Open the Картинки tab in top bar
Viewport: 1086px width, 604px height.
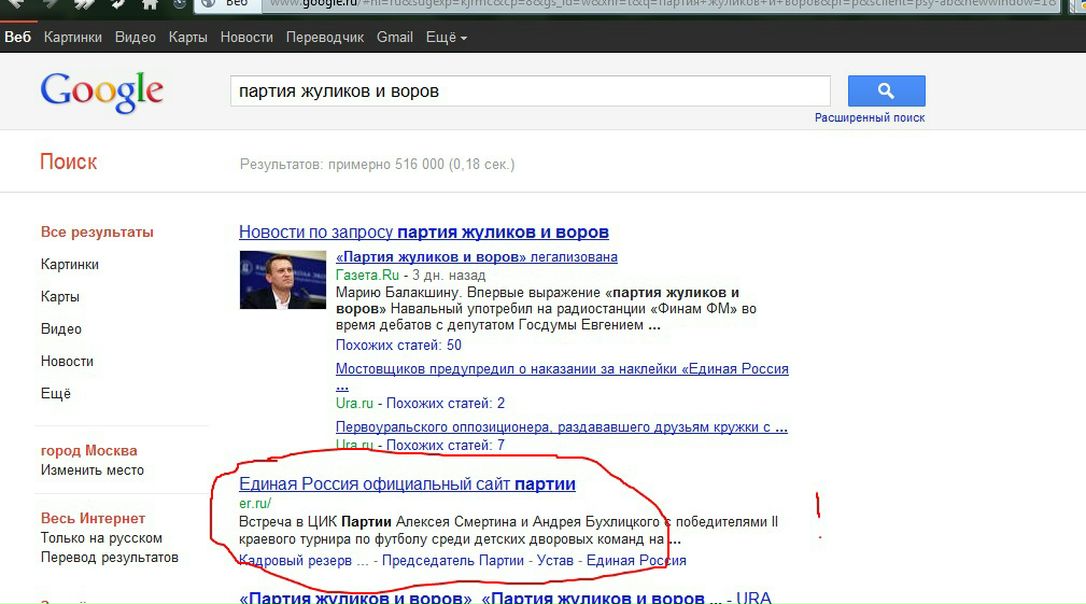pos(73,37)
